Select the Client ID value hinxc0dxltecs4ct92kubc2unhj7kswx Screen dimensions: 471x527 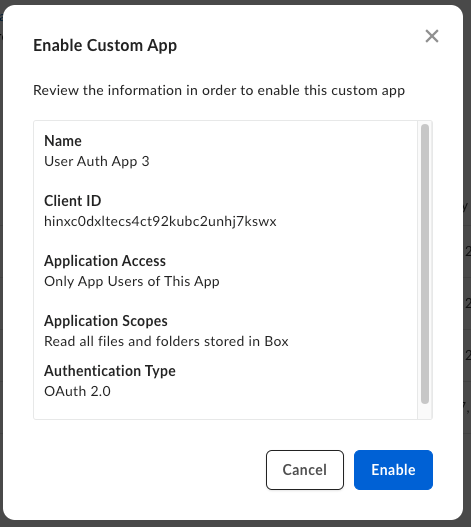tap(160, 221)
